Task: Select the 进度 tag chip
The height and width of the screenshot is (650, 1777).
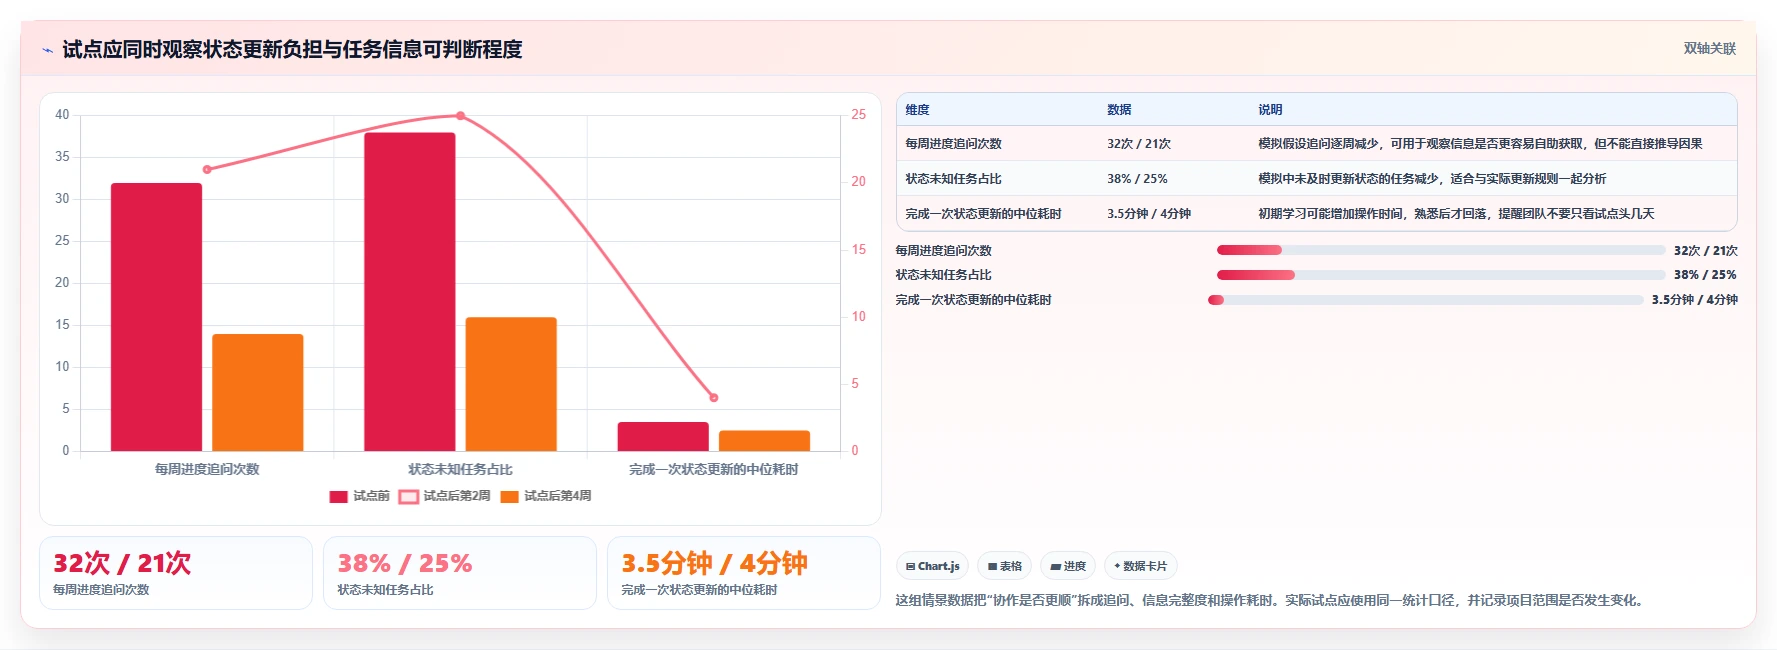Action: click(x=1068, y=566)
